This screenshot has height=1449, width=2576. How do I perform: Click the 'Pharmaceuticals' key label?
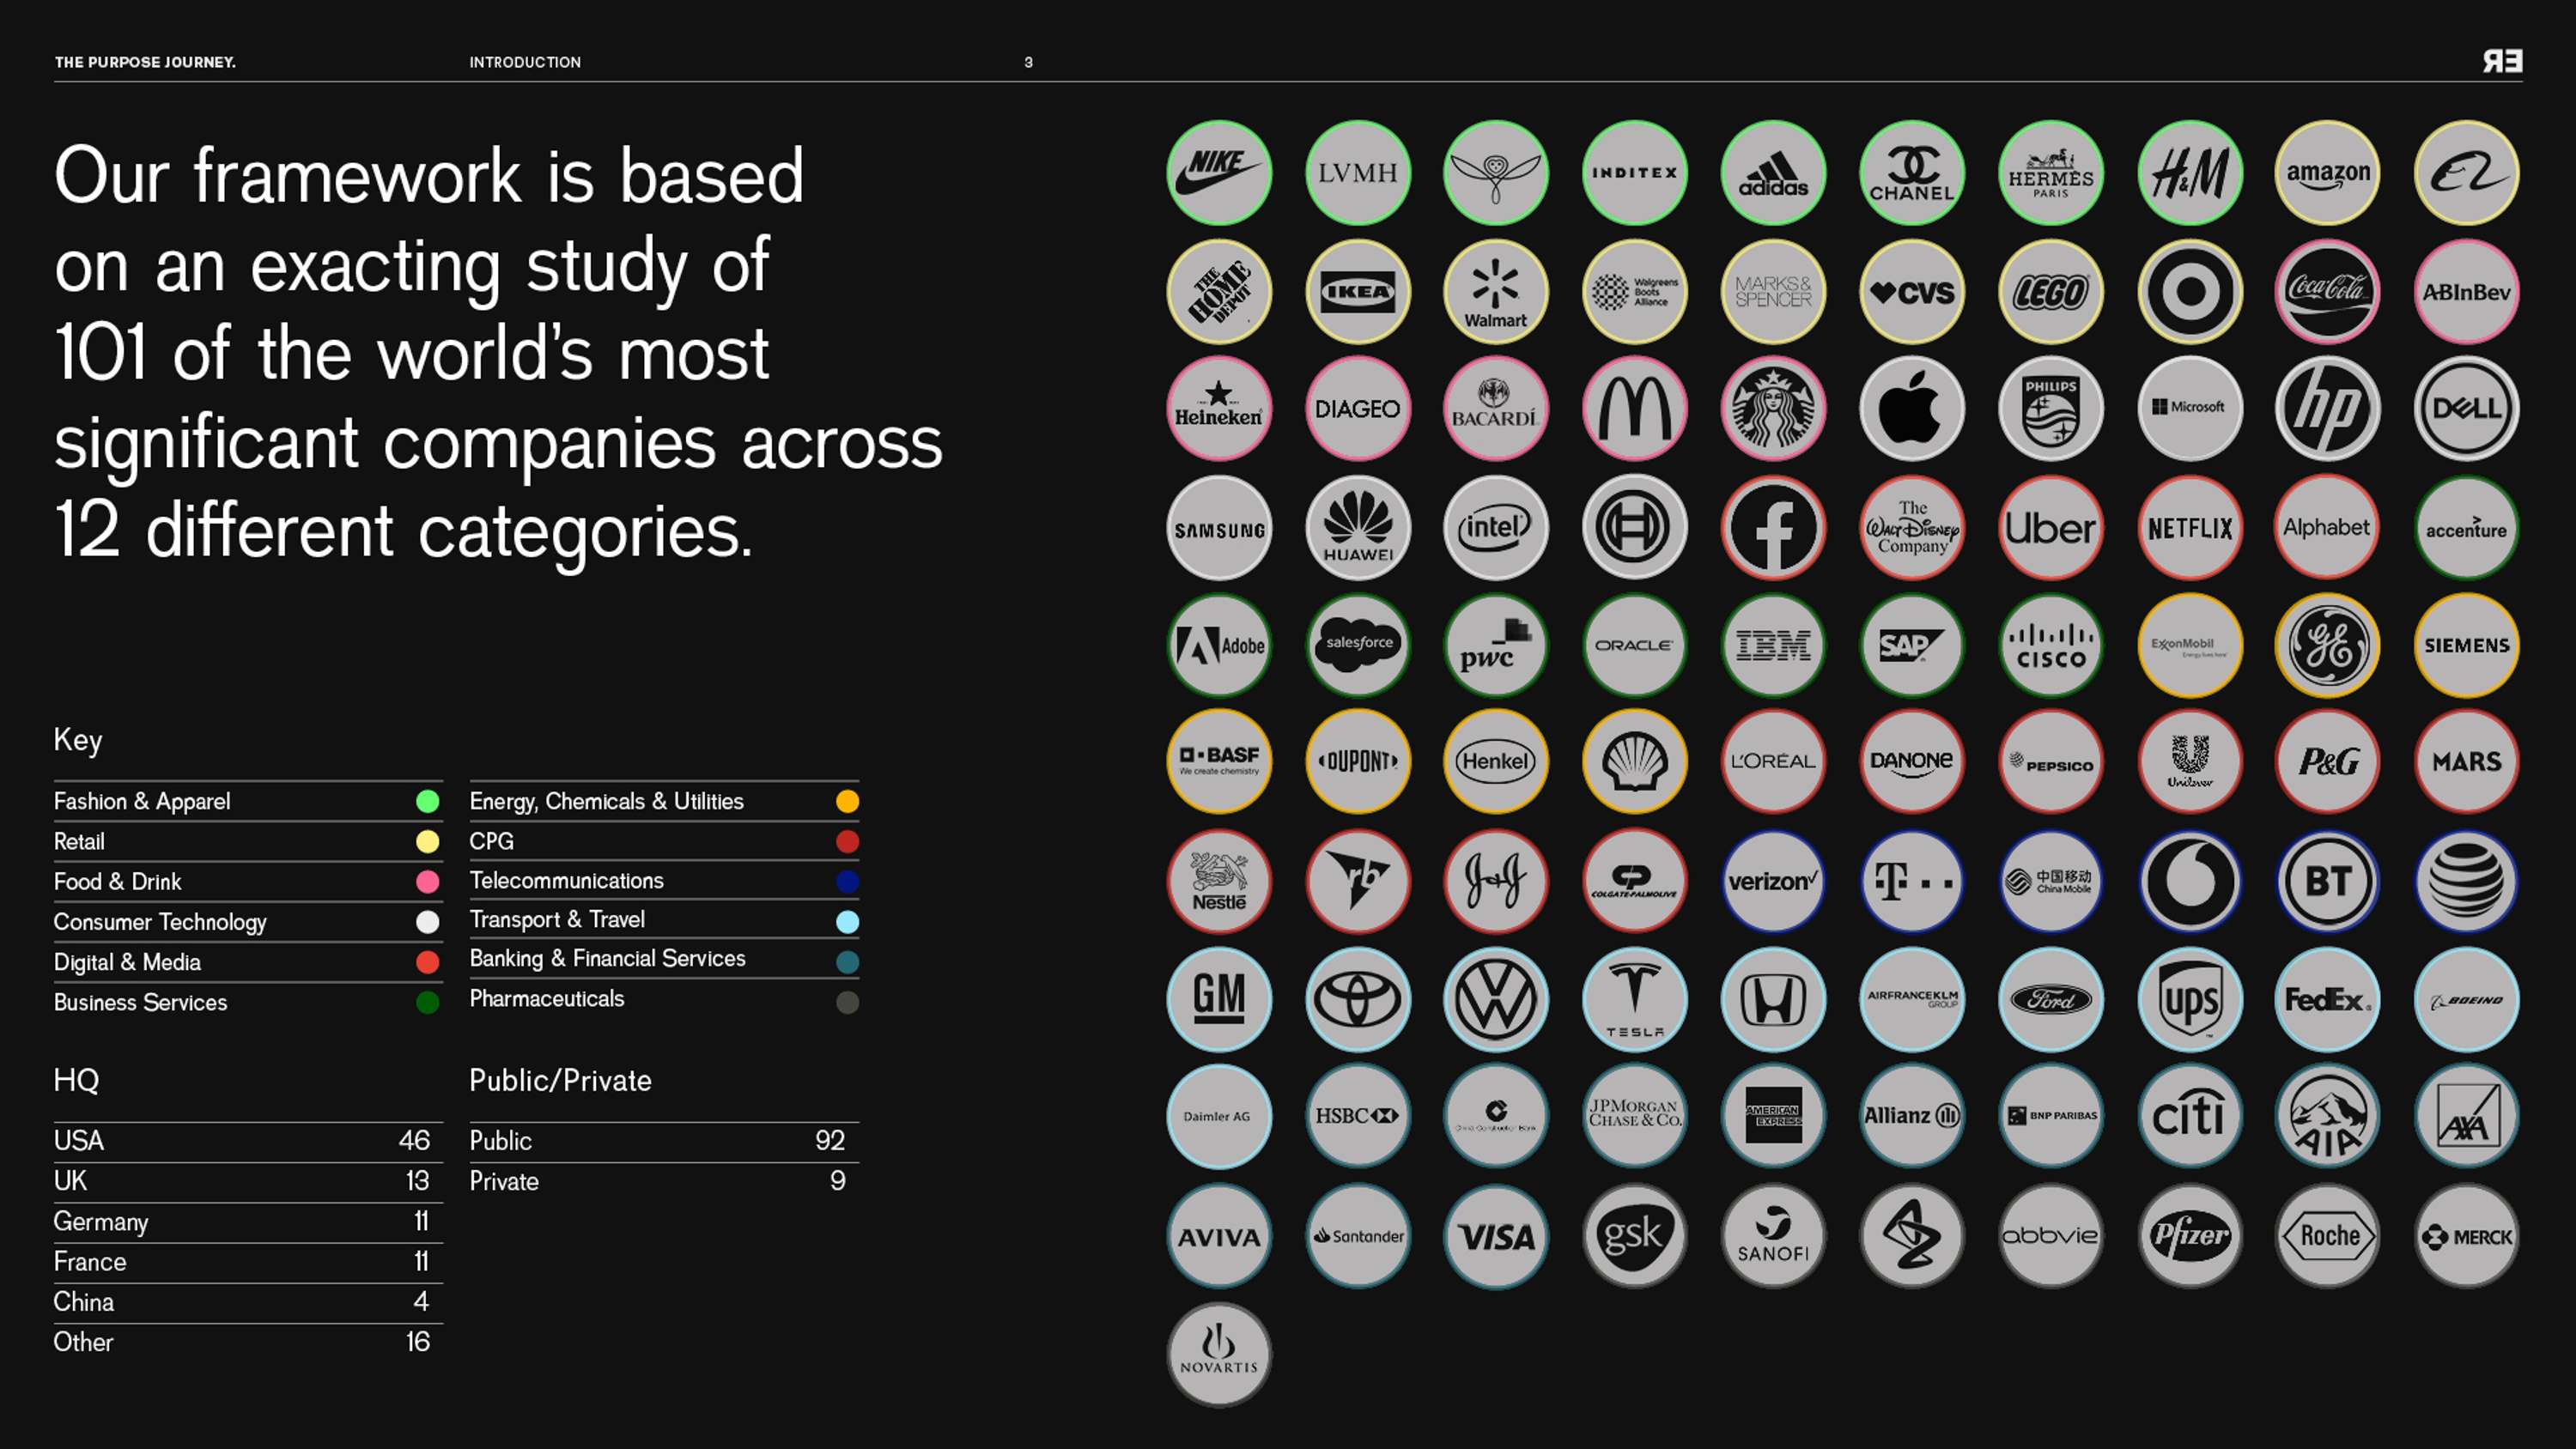click(x=546, y=998)
